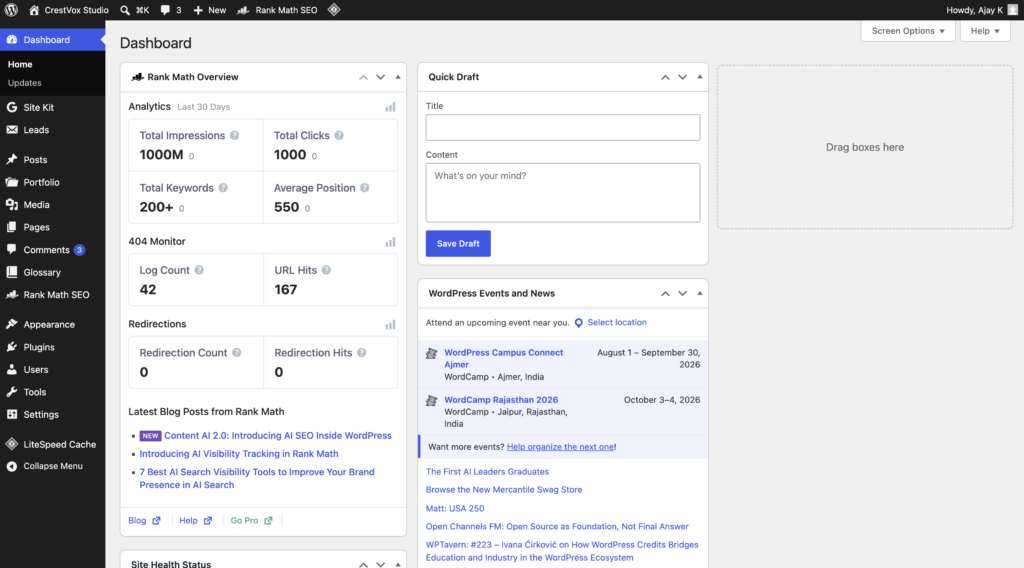Open Content AI 2.0 blog post
The height and width of the screenshot is (568, 1024).
(278, 435)
